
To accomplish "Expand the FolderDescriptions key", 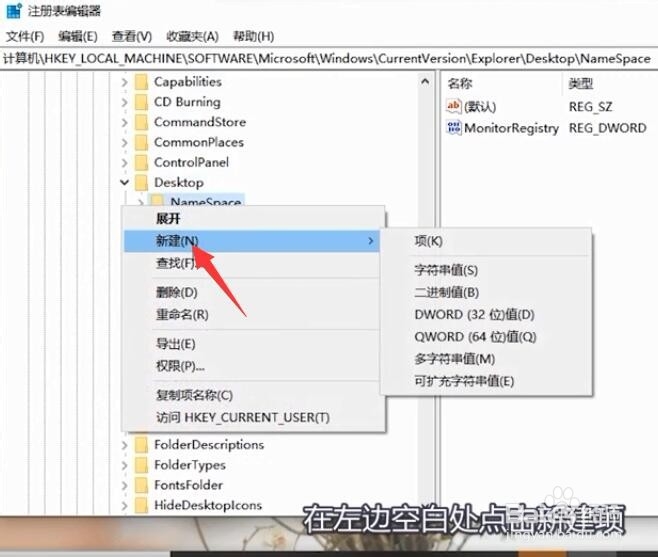I will tap(124, 445).
